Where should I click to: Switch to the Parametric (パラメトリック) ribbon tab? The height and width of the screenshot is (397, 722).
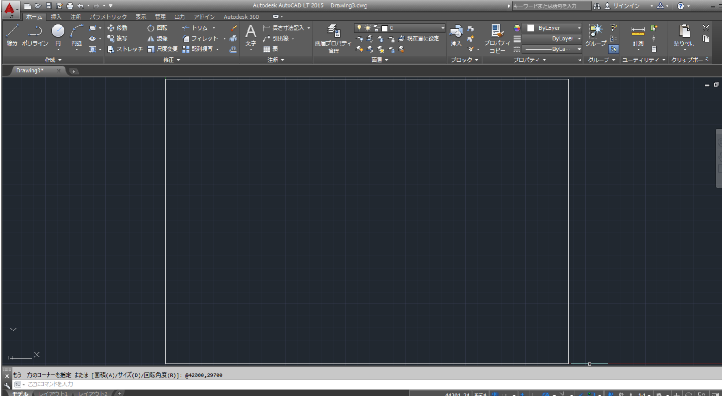click(x=108, y=17)
